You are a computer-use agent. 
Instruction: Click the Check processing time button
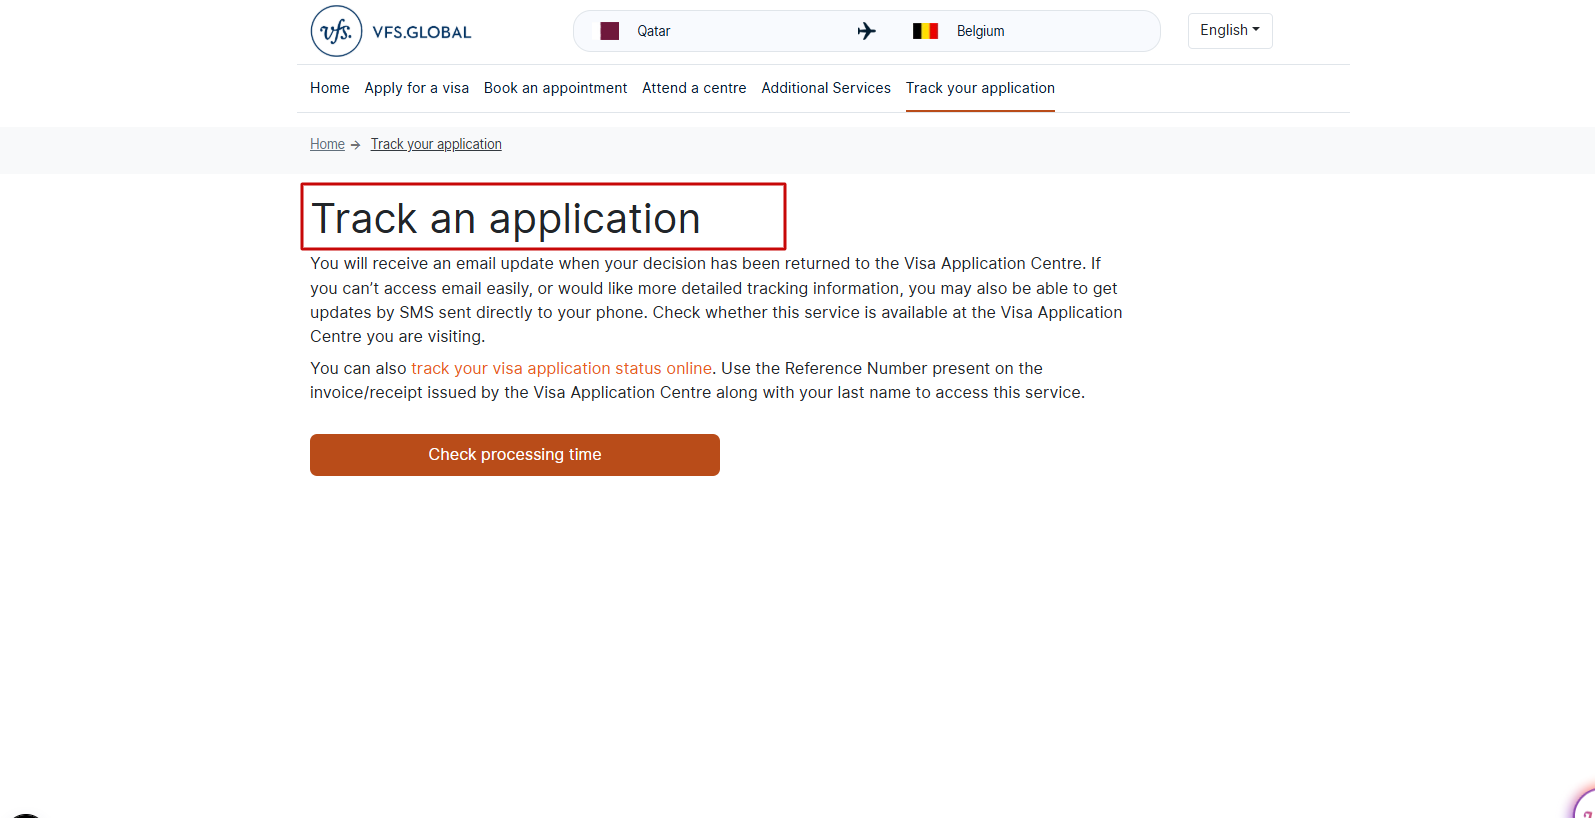pos(515,455)
